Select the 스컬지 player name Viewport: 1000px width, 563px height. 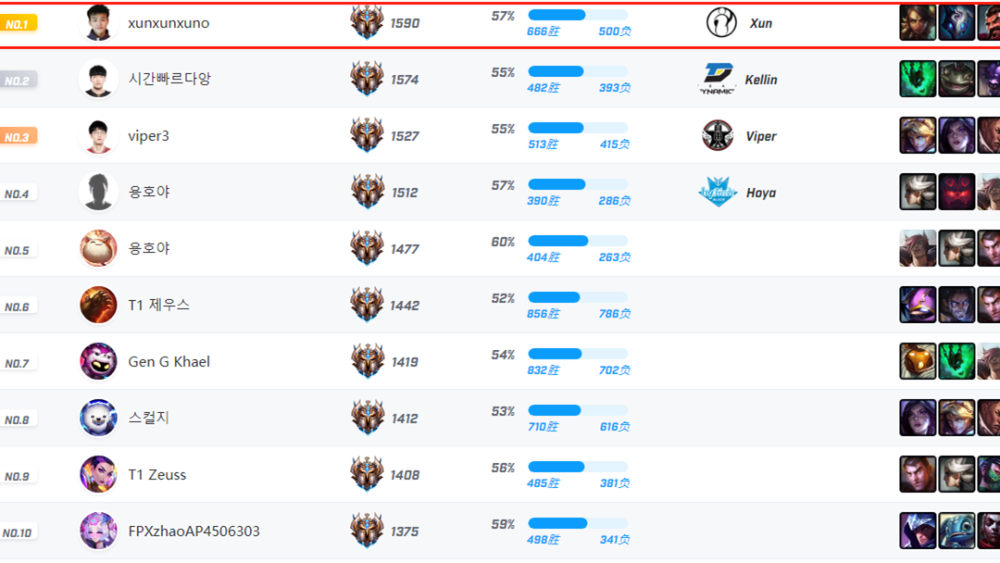(x=149, y=418)
